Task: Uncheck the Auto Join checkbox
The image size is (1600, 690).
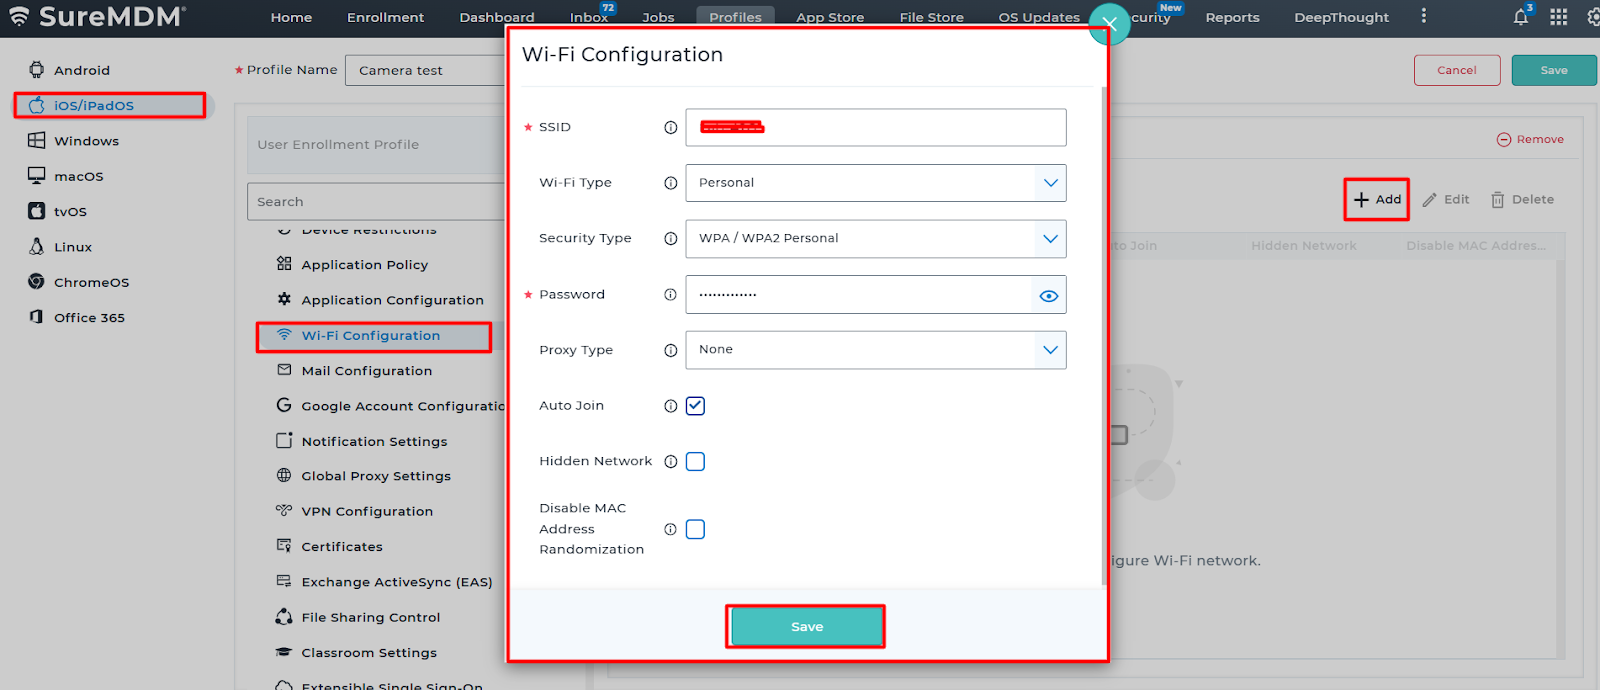Action: pyautogui.click(x=696, y=406)
